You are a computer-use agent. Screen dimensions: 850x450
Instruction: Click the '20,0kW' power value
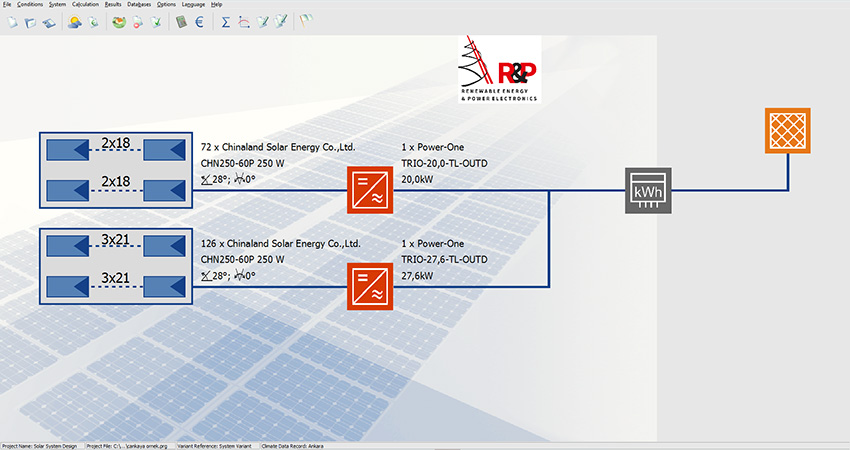tap(417, 179)
